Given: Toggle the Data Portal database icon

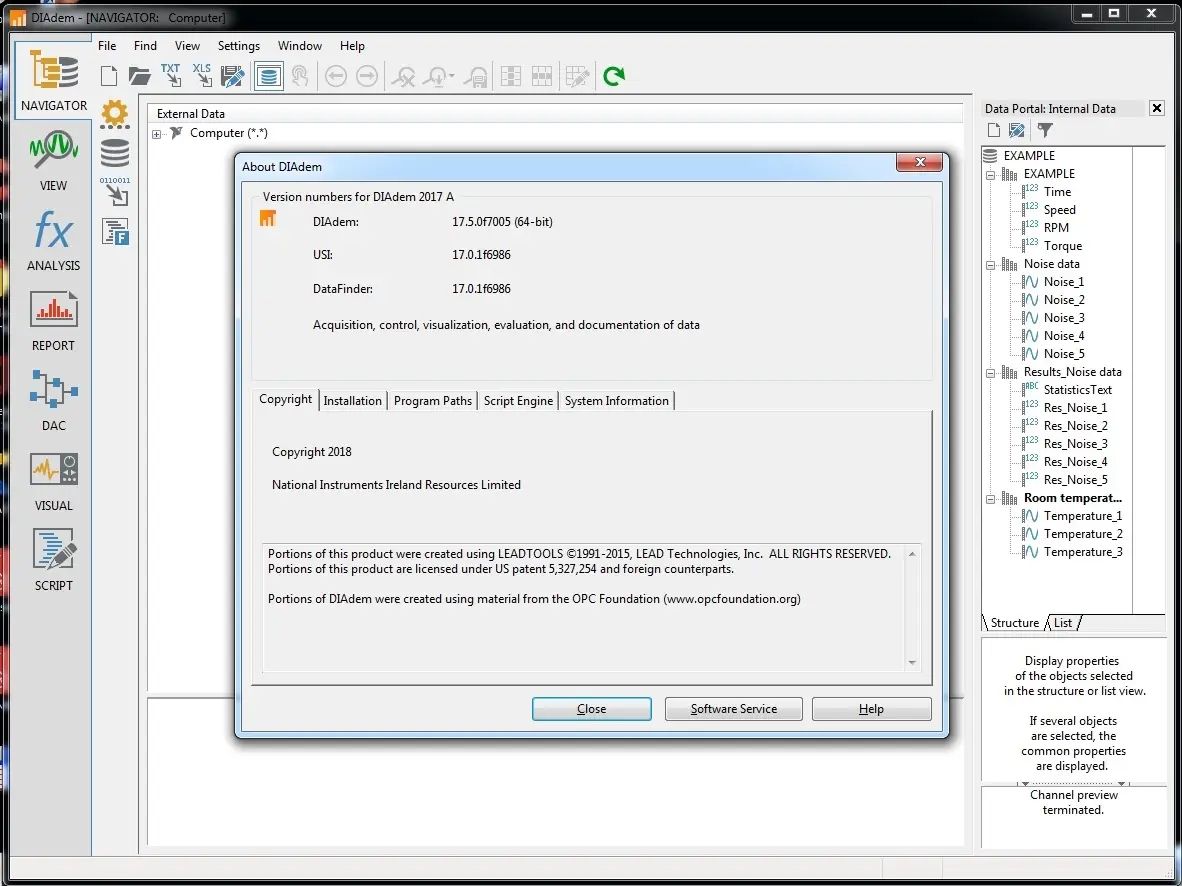Looking at the screenshot, I should pos(268,76).
